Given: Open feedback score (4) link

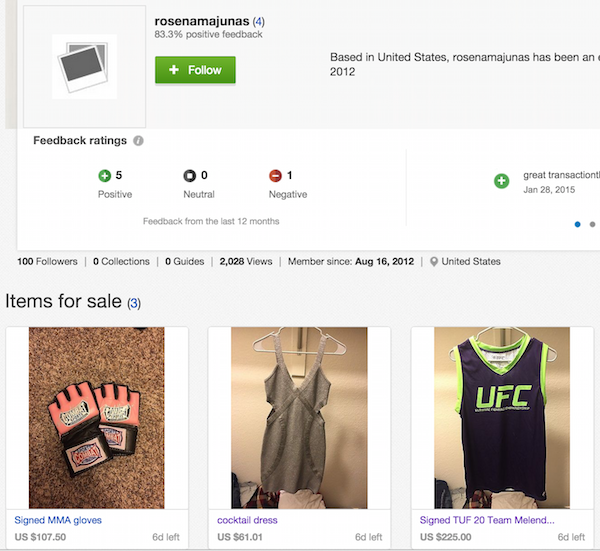Looking at the screenshot, I should (259, 21).
